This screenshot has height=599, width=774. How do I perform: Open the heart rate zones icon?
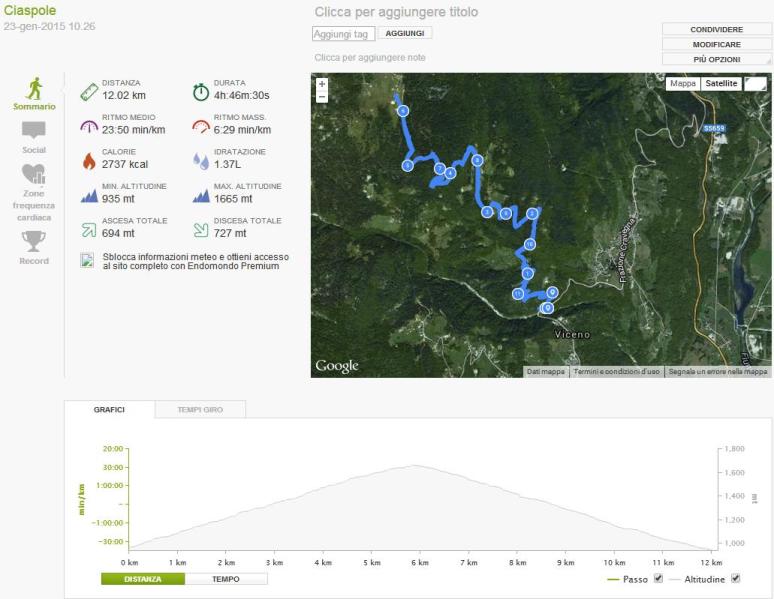click(x=34, y=174)
